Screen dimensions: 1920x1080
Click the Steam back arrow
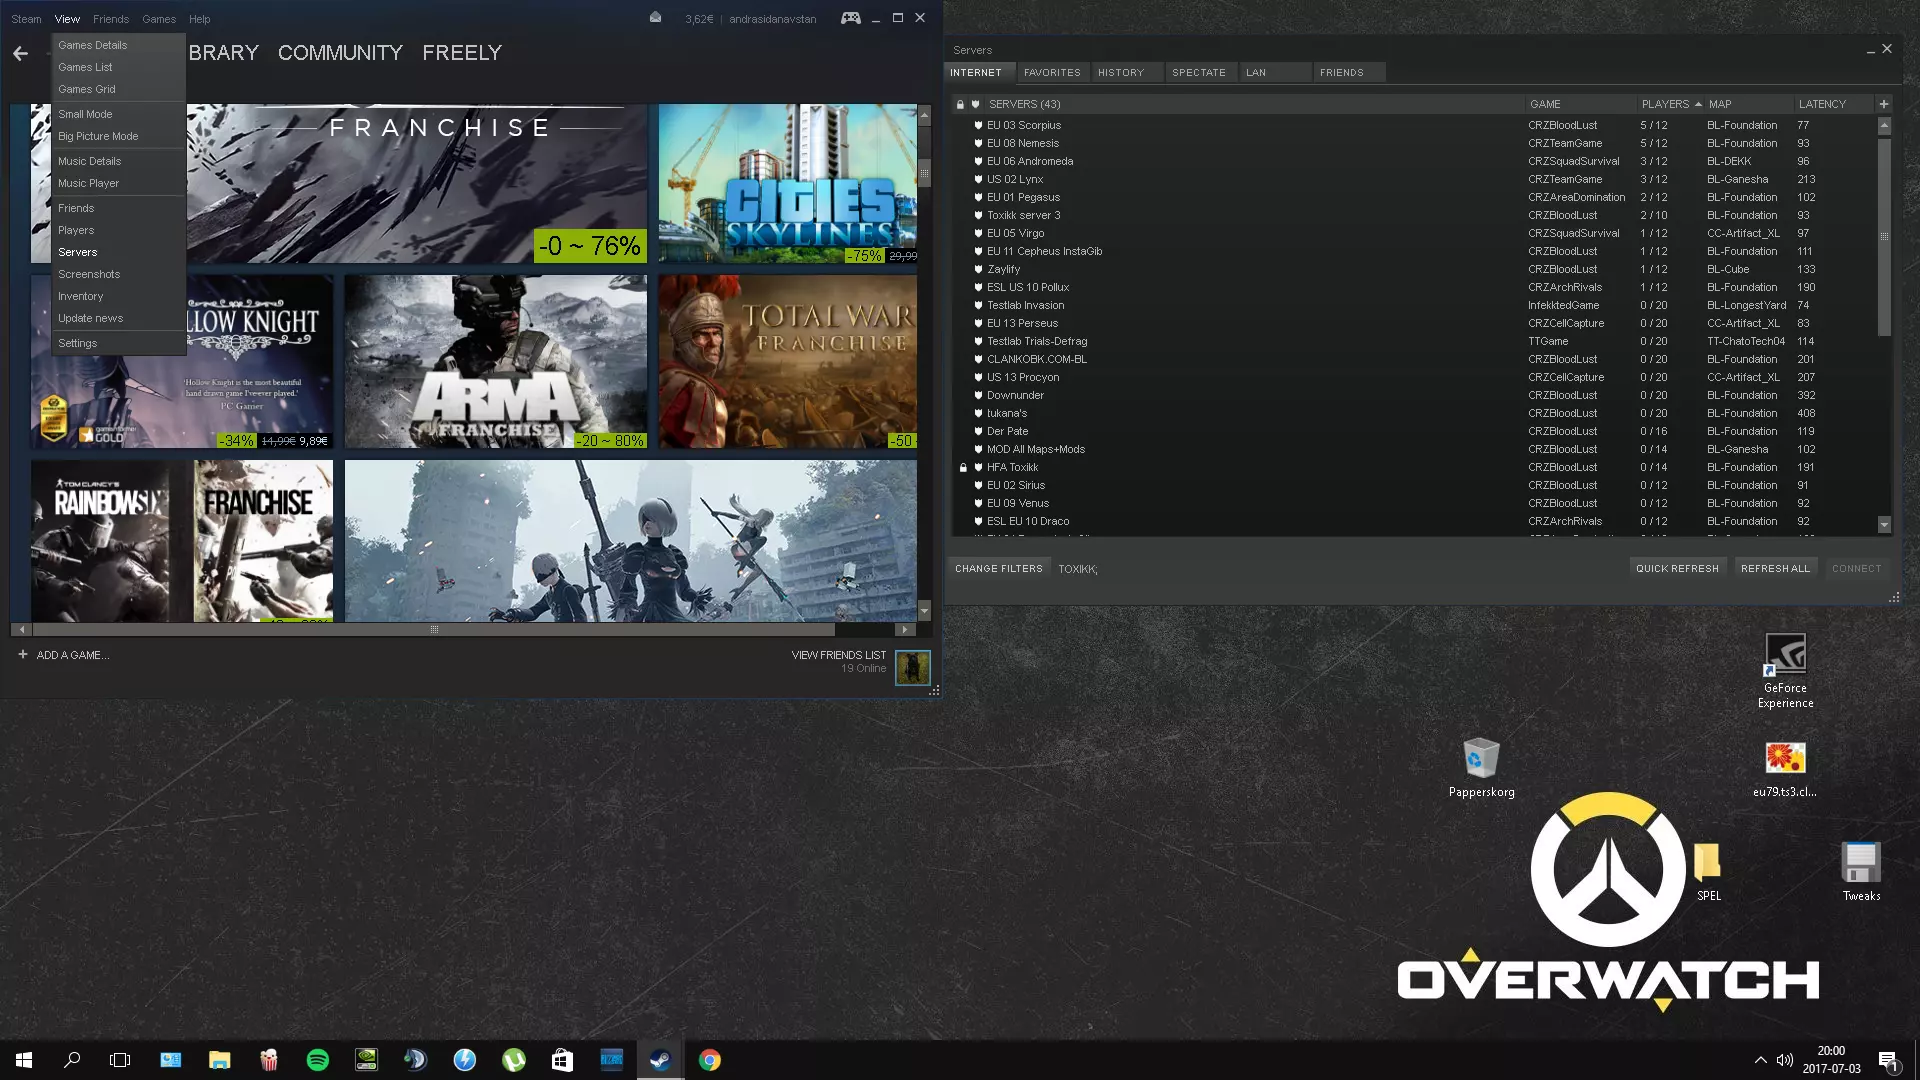tap(21, 54)
